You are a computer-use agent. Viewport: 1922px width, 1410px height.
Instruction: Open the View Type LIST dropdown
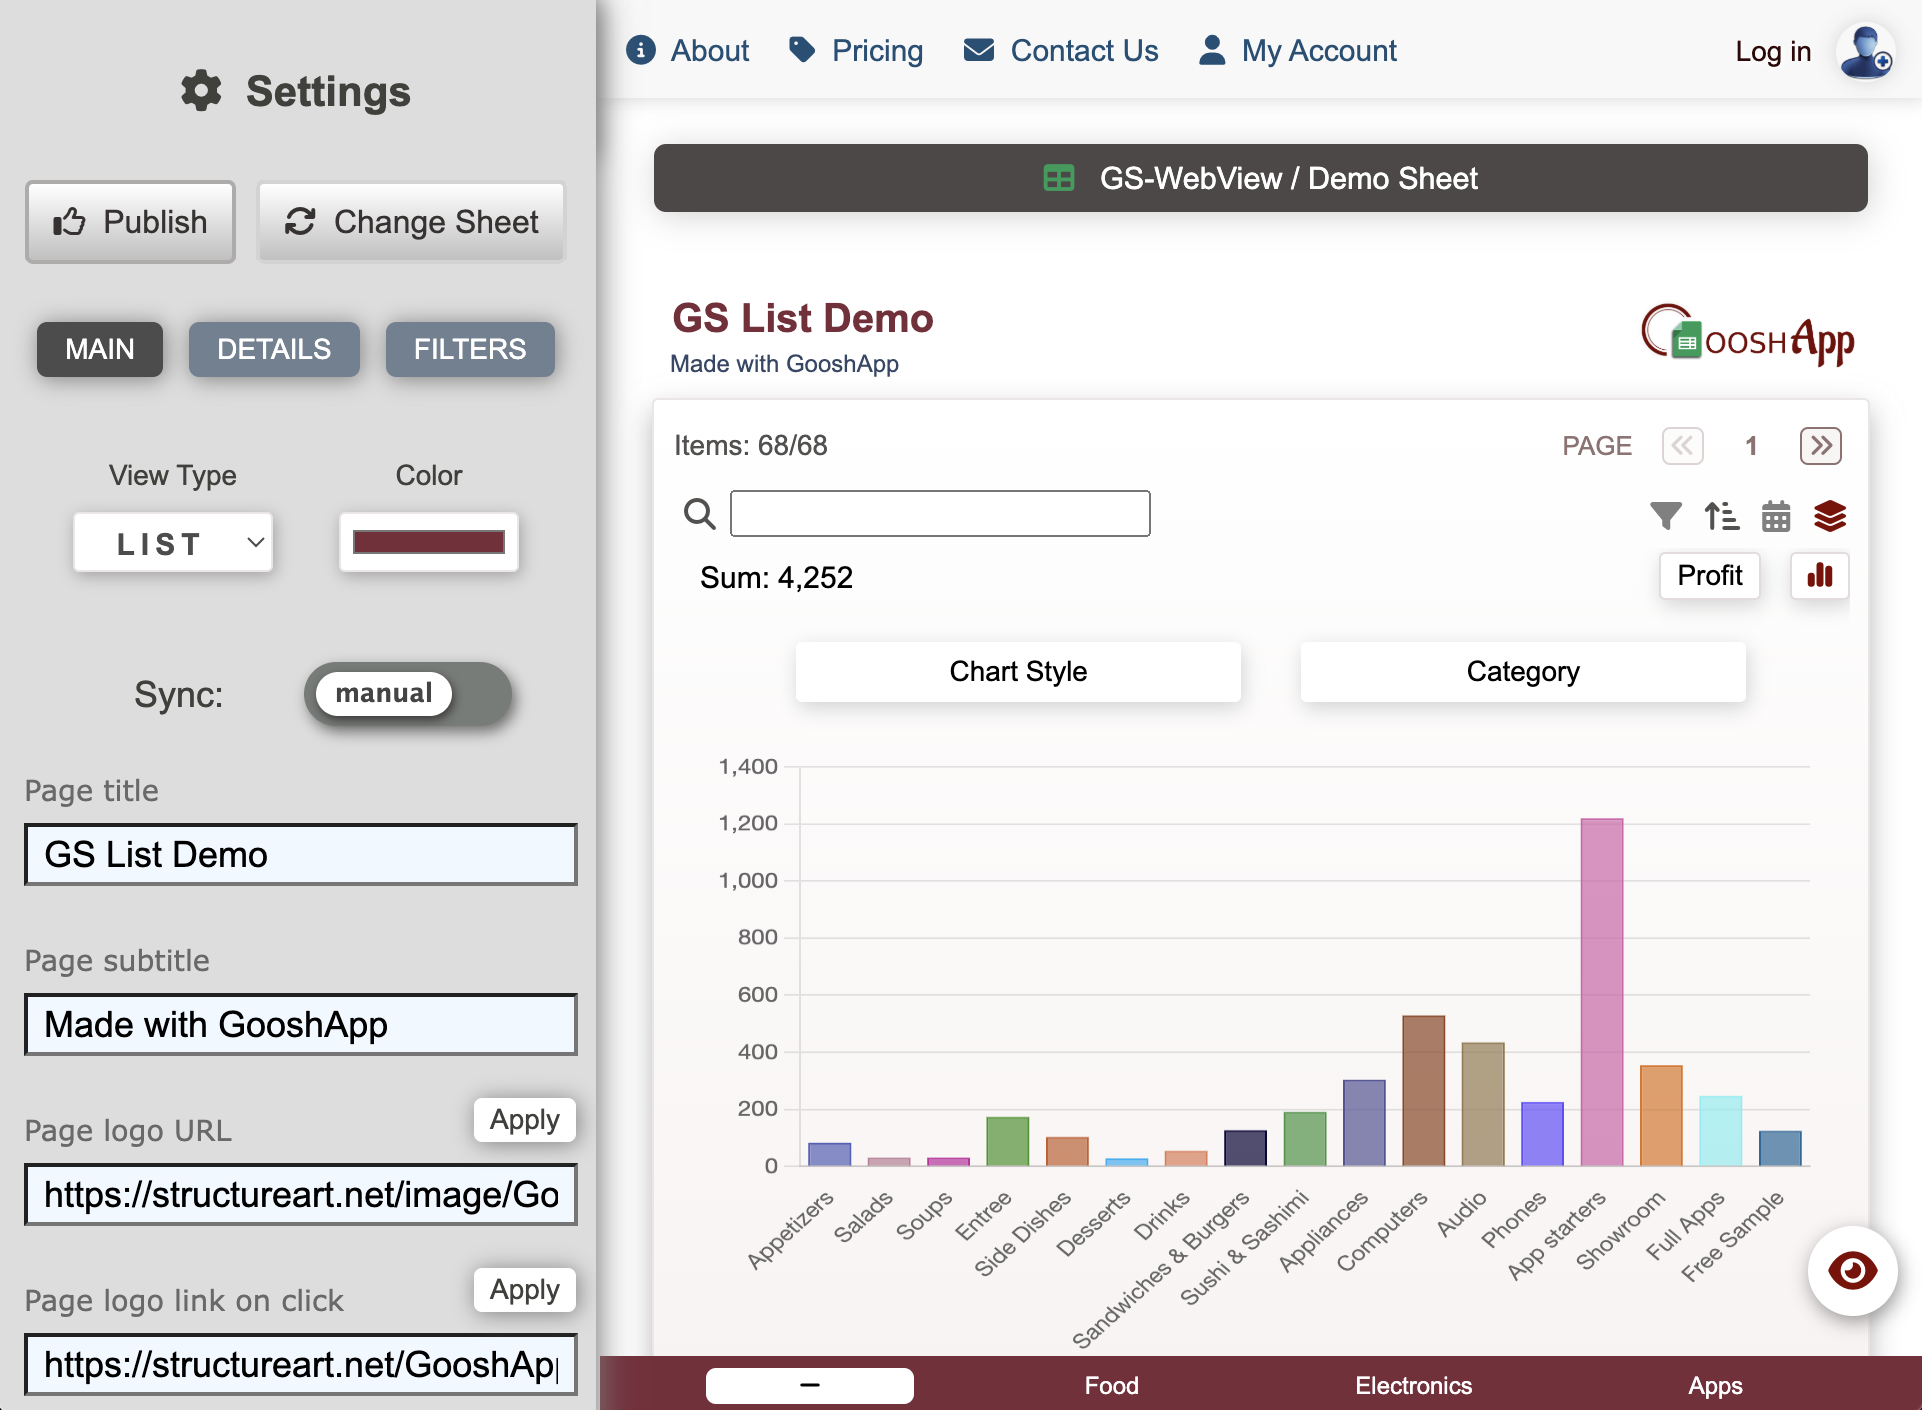click(172, 543)
